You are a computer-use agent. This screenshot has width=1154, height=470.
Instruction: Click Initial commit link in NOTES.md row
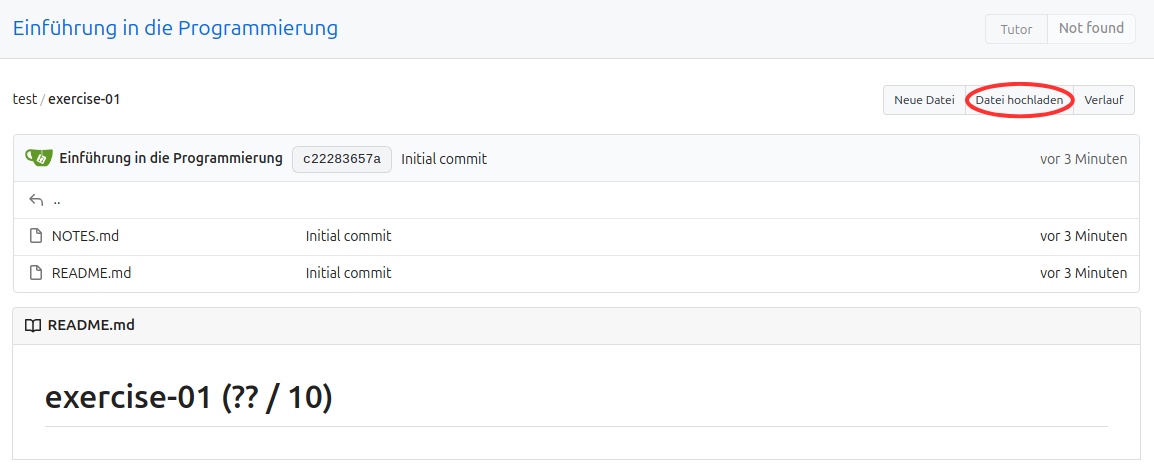(348, 237)
